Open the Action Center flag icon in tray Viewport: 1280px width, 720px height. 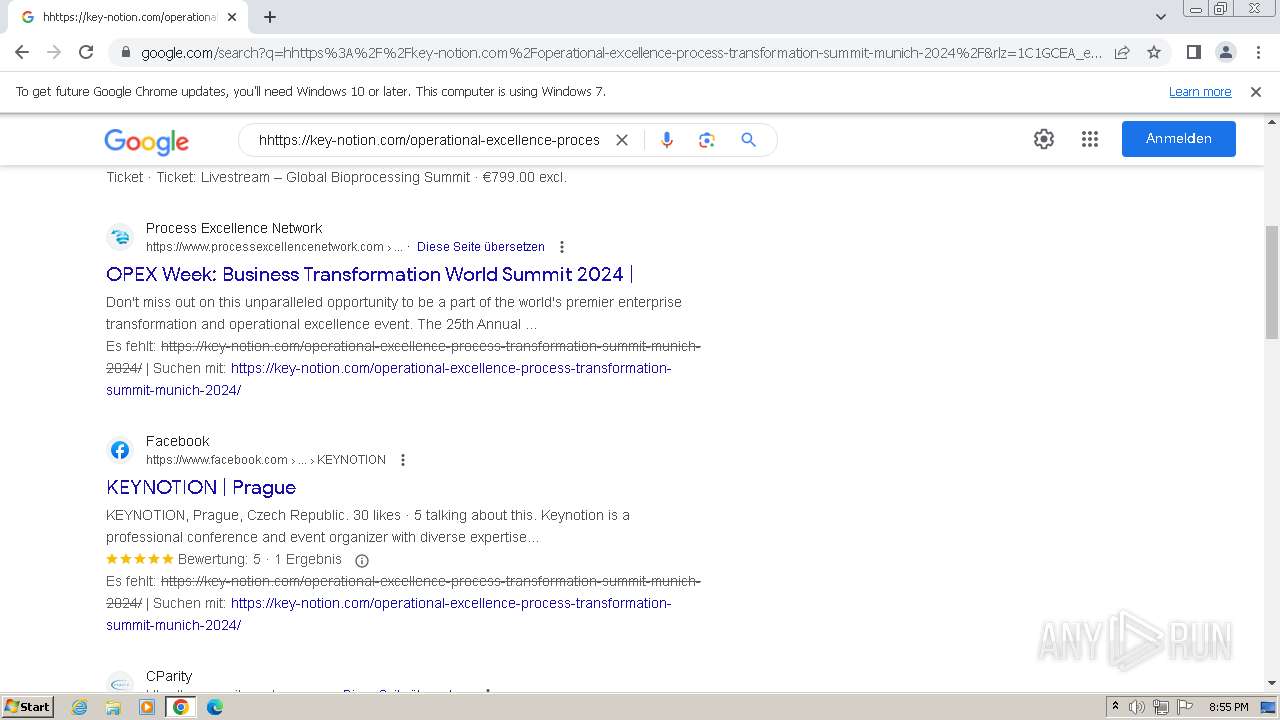point(1185,707)
